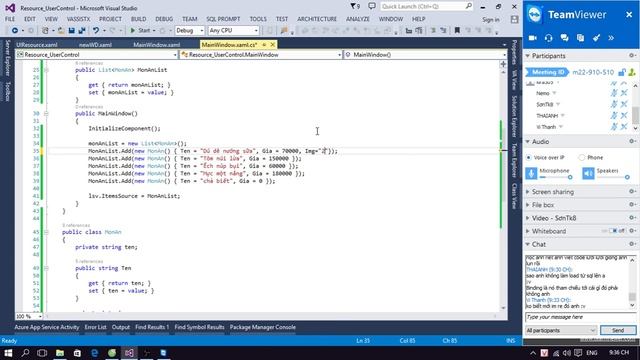Click the Send chat button
The width and height of the screenshot is (640, 360).
click(618, 330)
